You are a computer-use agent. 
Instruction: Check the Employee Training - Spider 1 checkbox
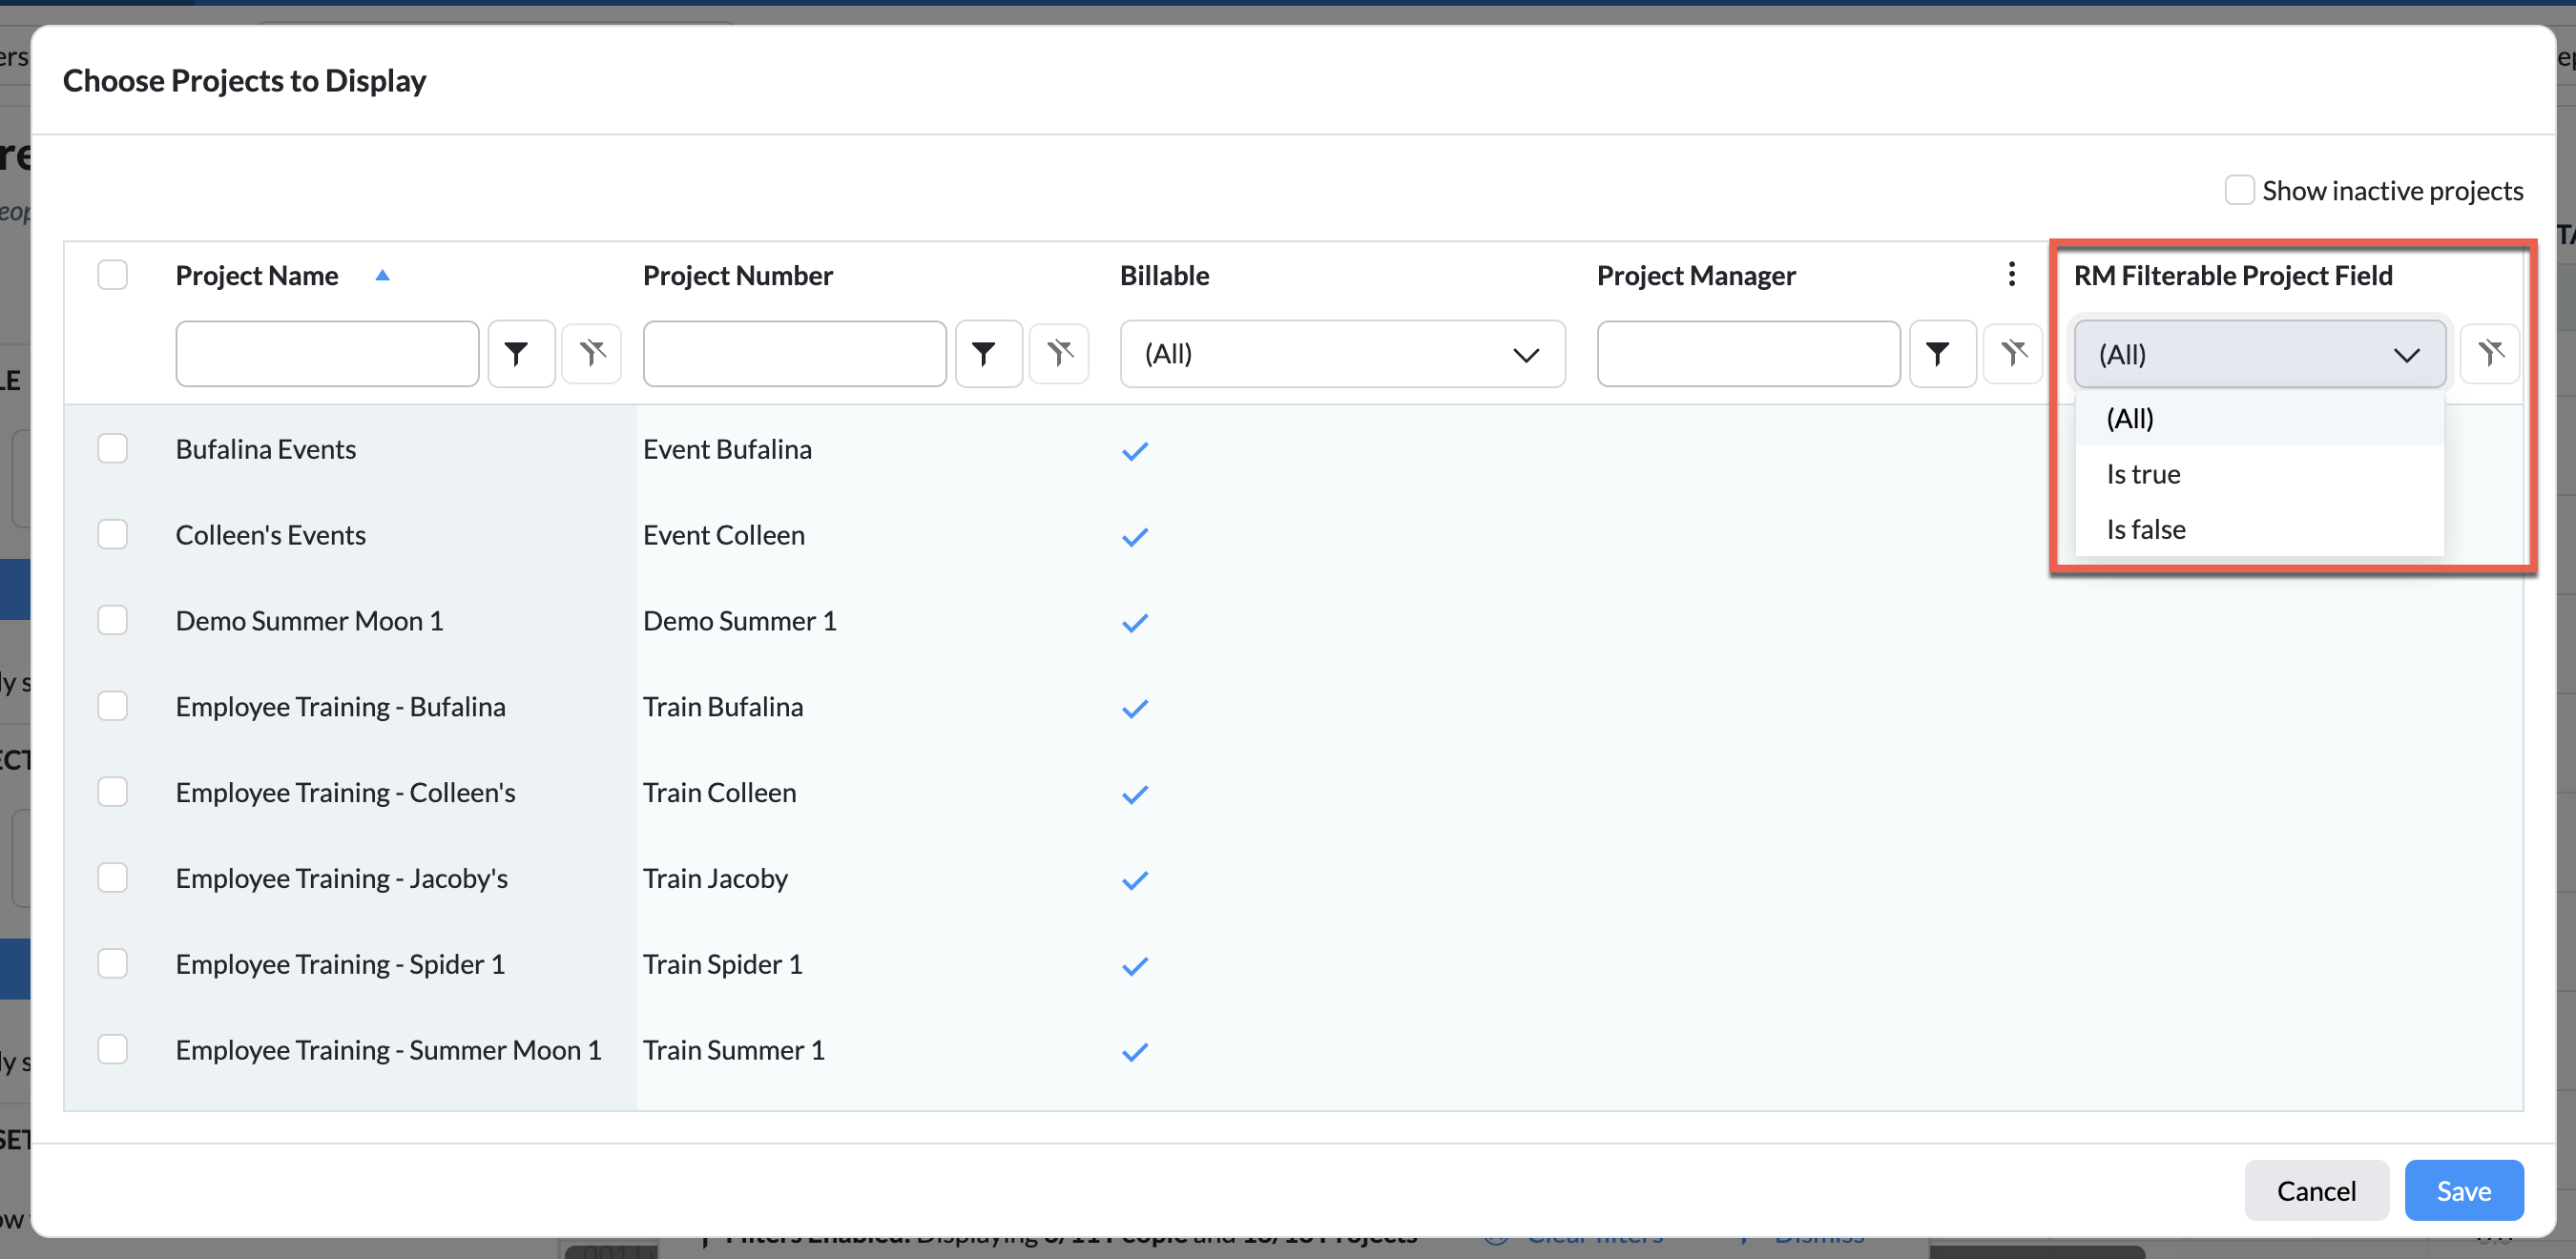[x=113, y=964]
